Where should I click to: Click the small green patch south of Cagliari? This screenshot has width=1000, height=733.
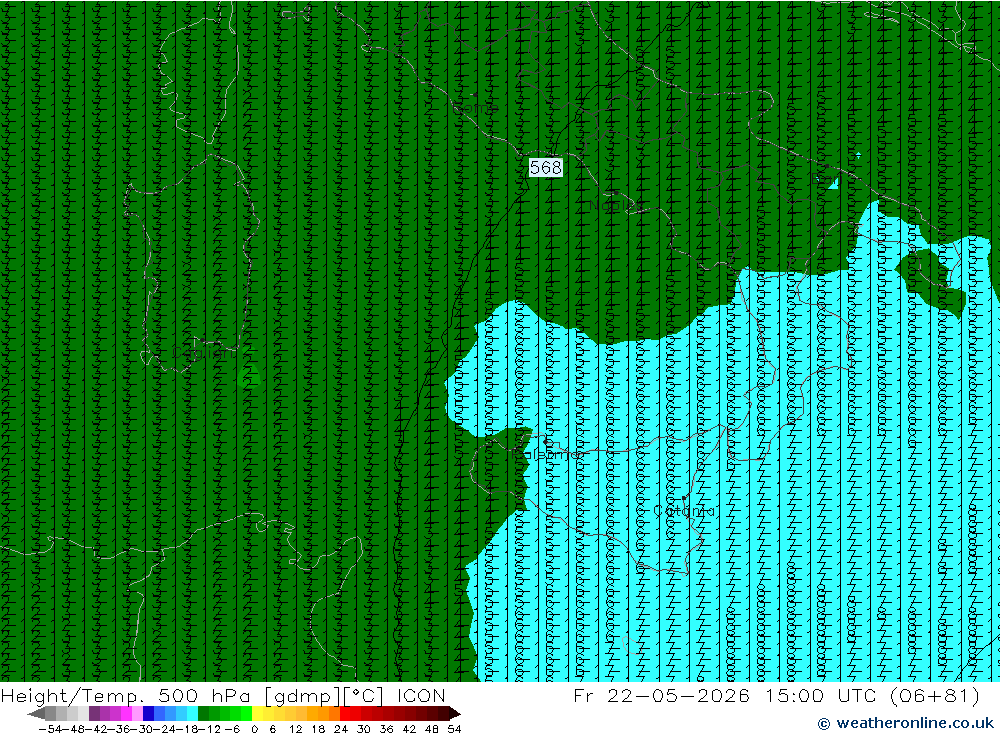(x=250, y=376)
